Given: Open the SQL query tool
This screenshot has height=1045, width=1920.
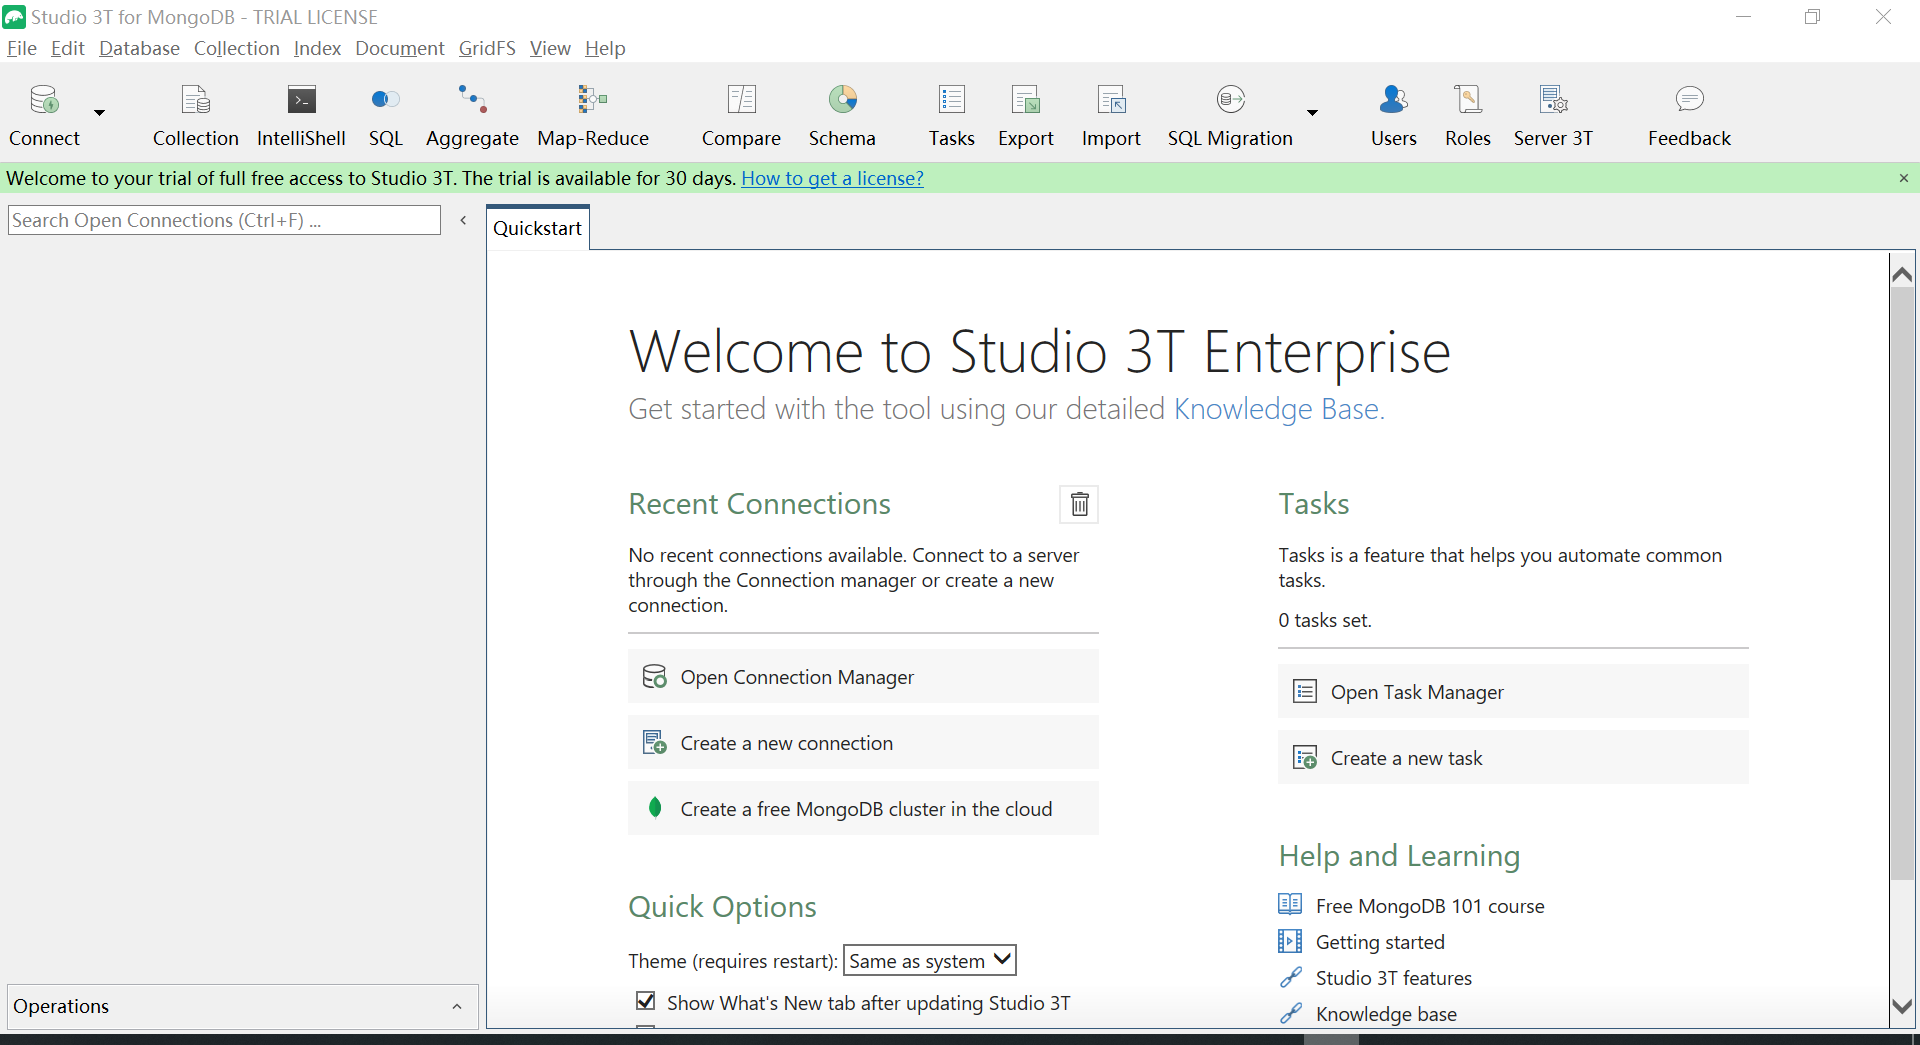Looking at the screenshot, I should tap(385, 115).
